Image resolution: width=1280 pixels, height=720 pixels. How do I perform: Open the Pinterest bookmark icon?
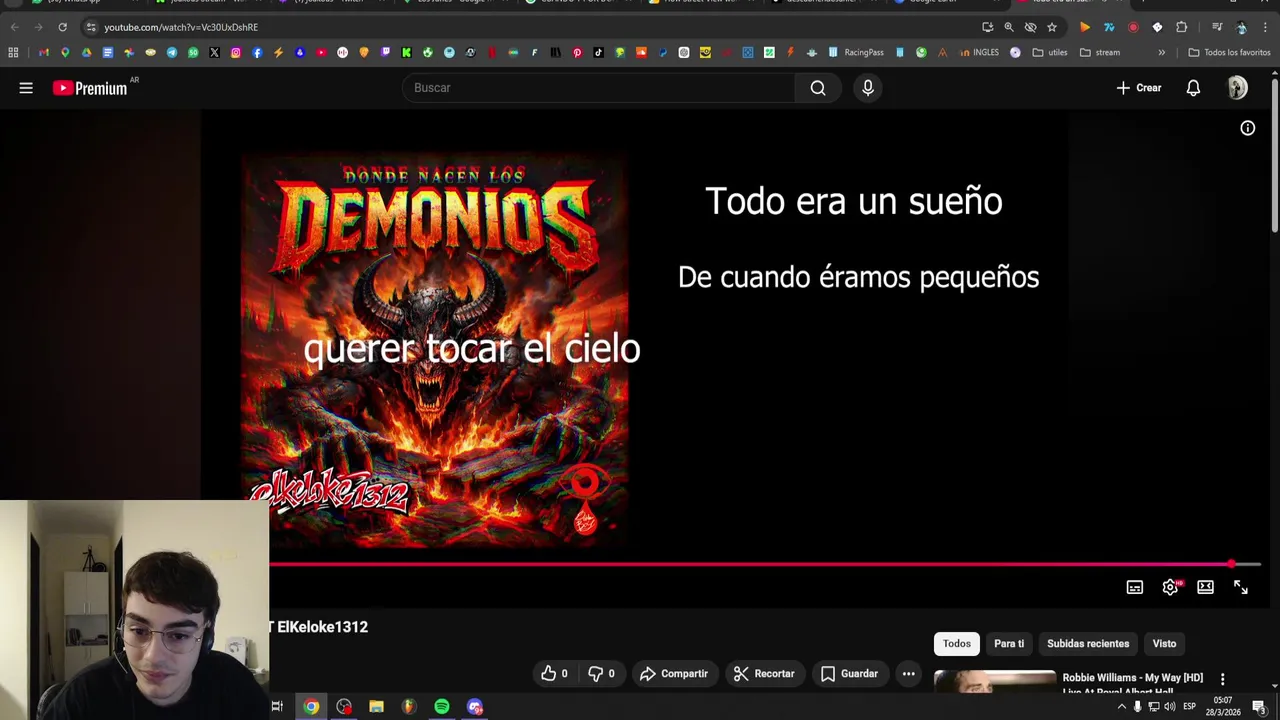pyautogui.click(x=577, y=52)
